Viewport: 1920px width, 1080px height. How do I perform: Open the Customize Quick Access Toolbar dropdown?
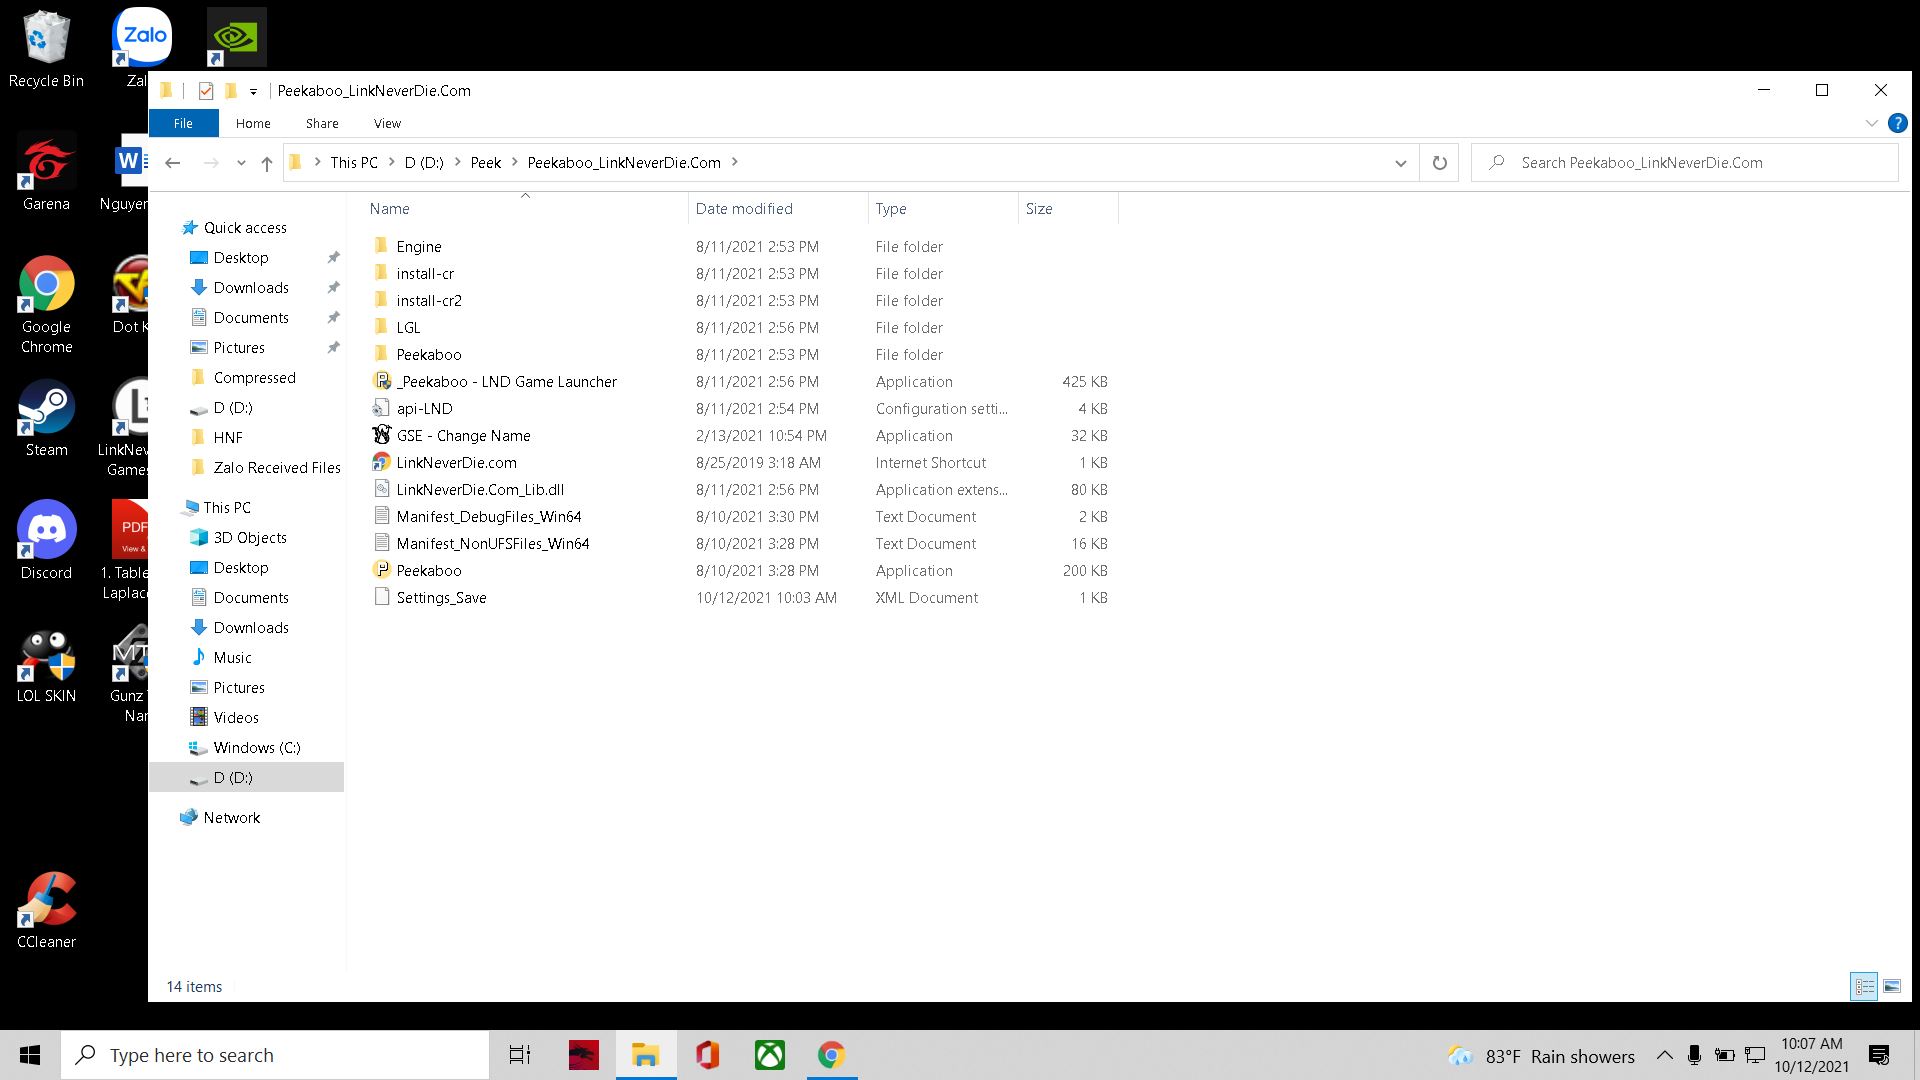253,91
